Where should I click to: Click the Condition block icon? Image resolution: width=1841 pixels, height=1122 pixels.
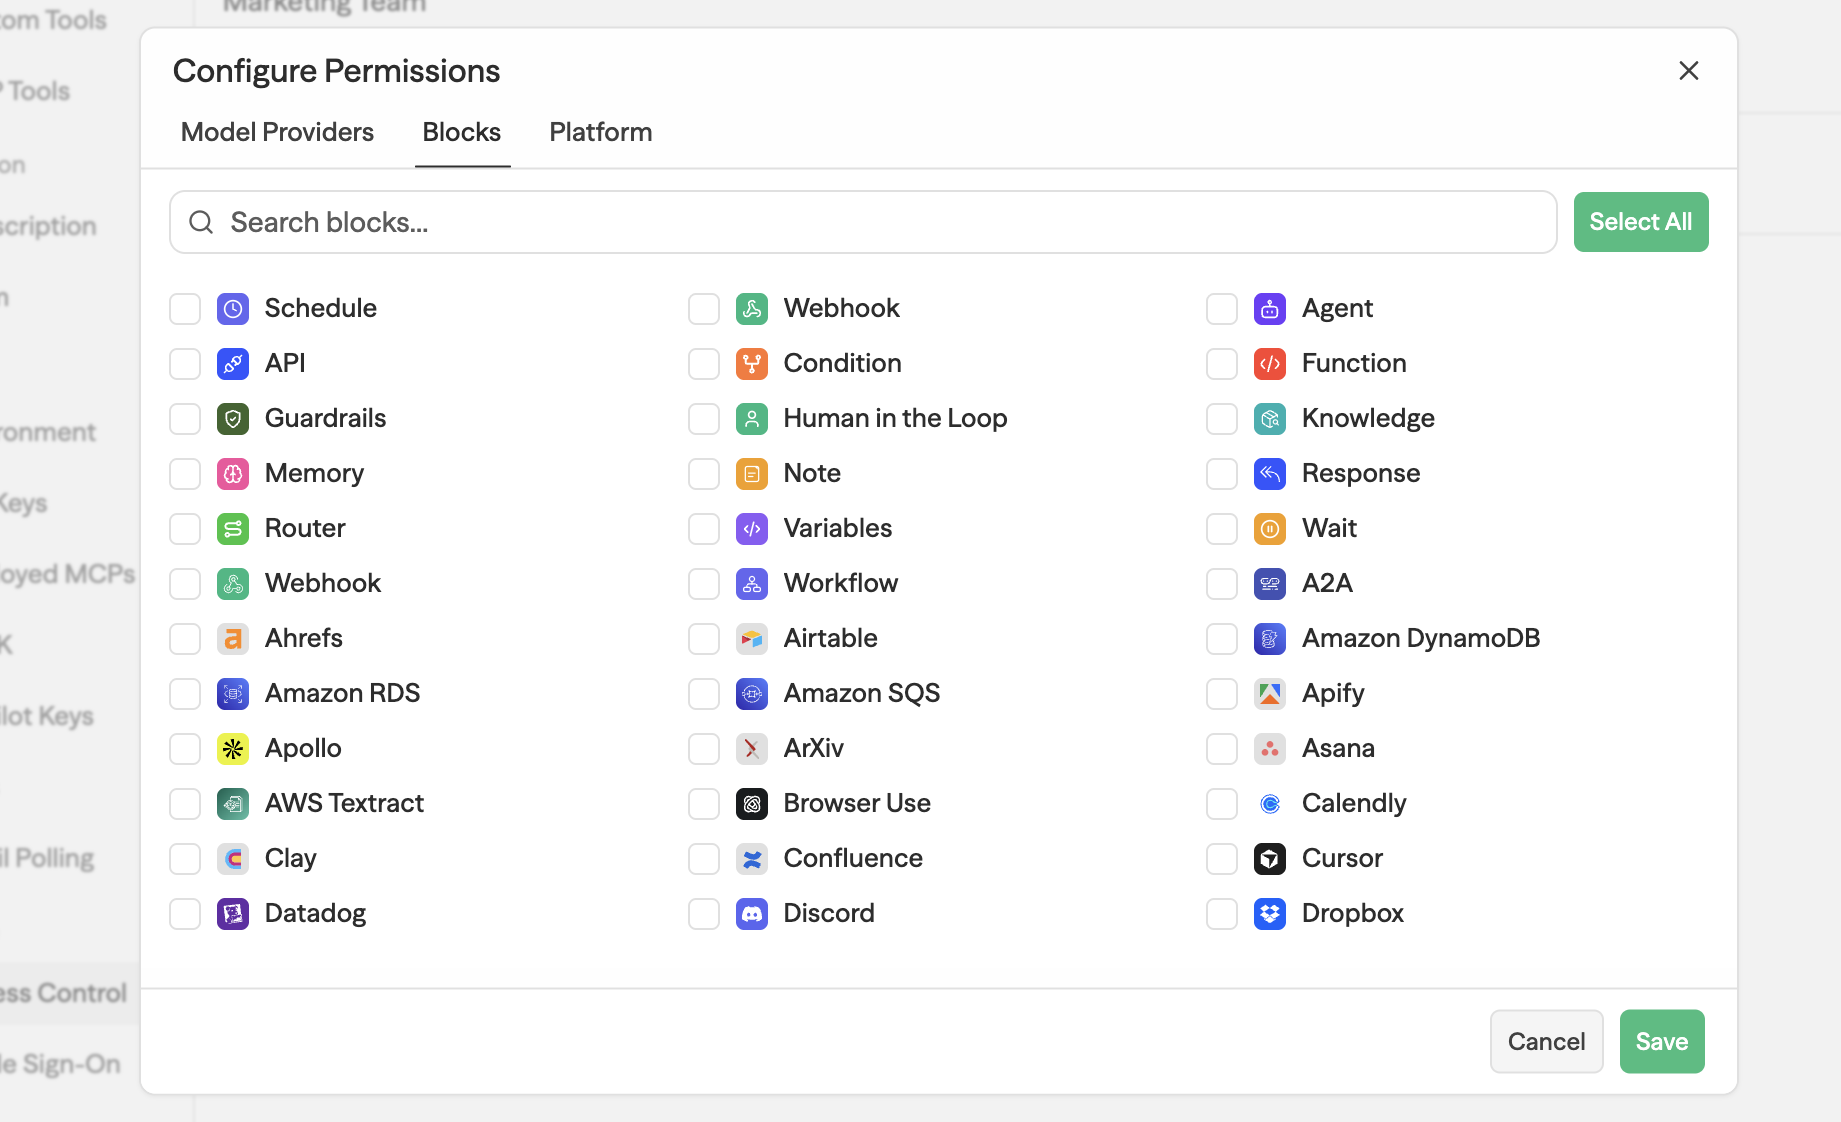point(751,364)
